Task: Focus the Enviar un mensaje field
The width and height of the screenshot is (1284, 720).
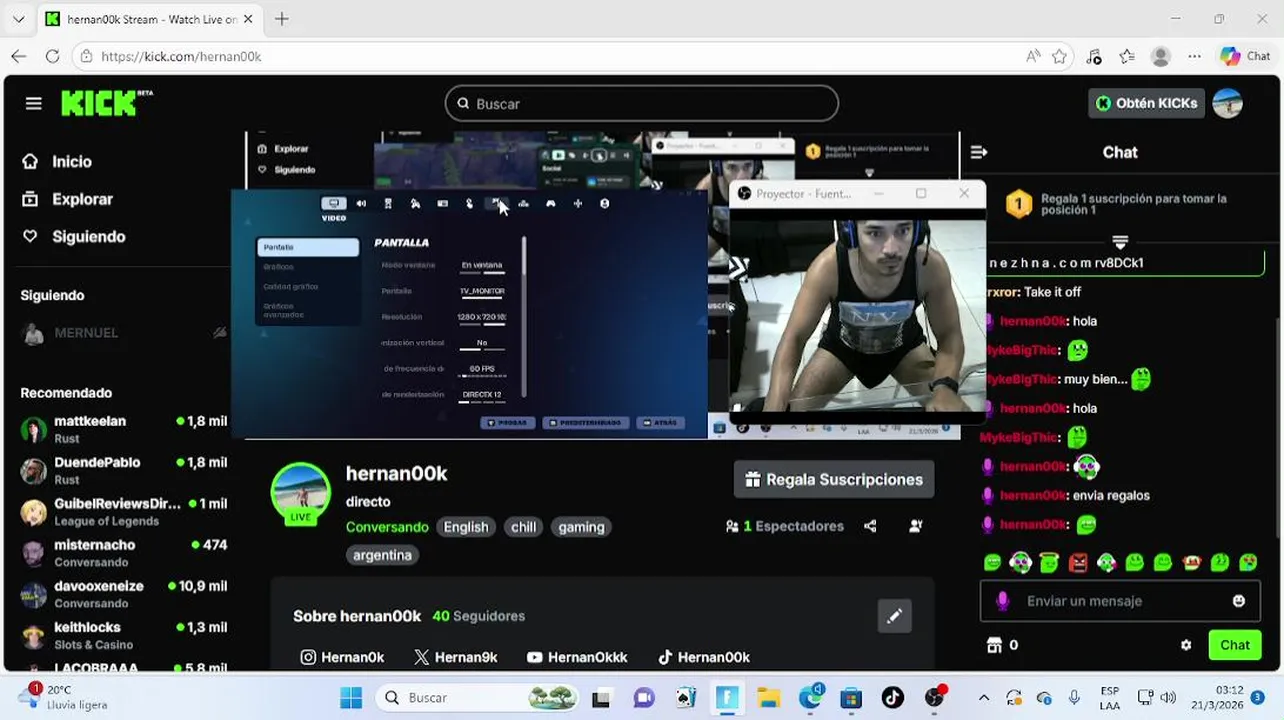Action: point(1120,601)
